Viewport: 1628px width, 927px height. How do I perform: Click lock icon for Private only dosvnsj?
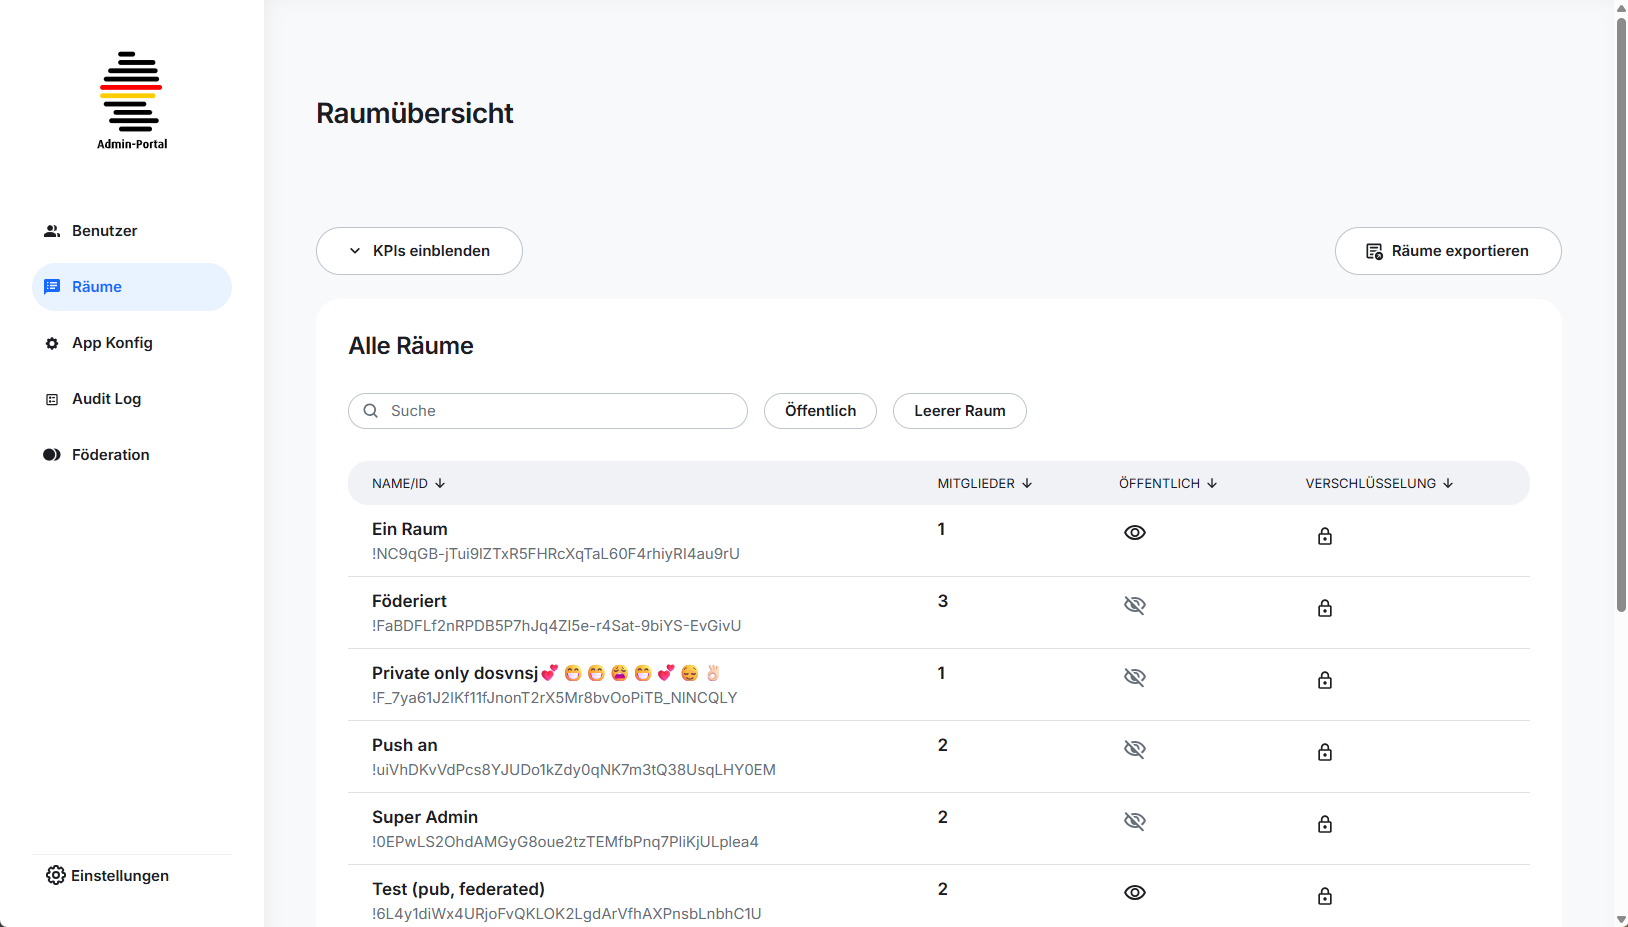pos(1325,680)
